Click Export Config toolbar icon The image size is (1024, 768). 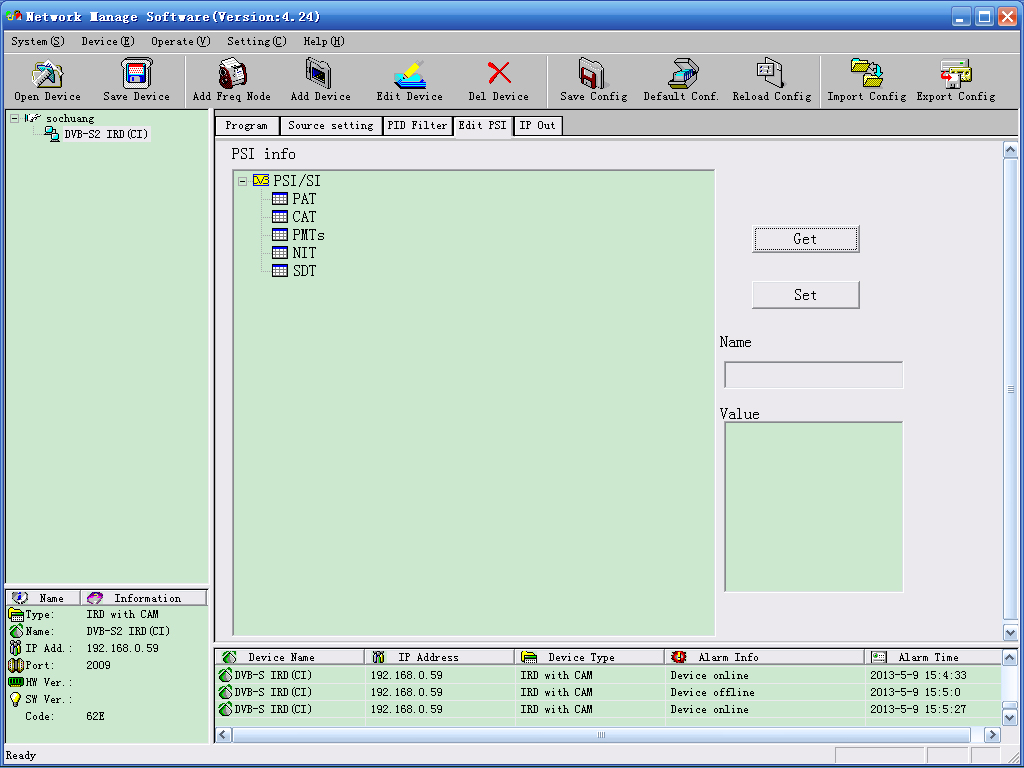tap(955, 73)
